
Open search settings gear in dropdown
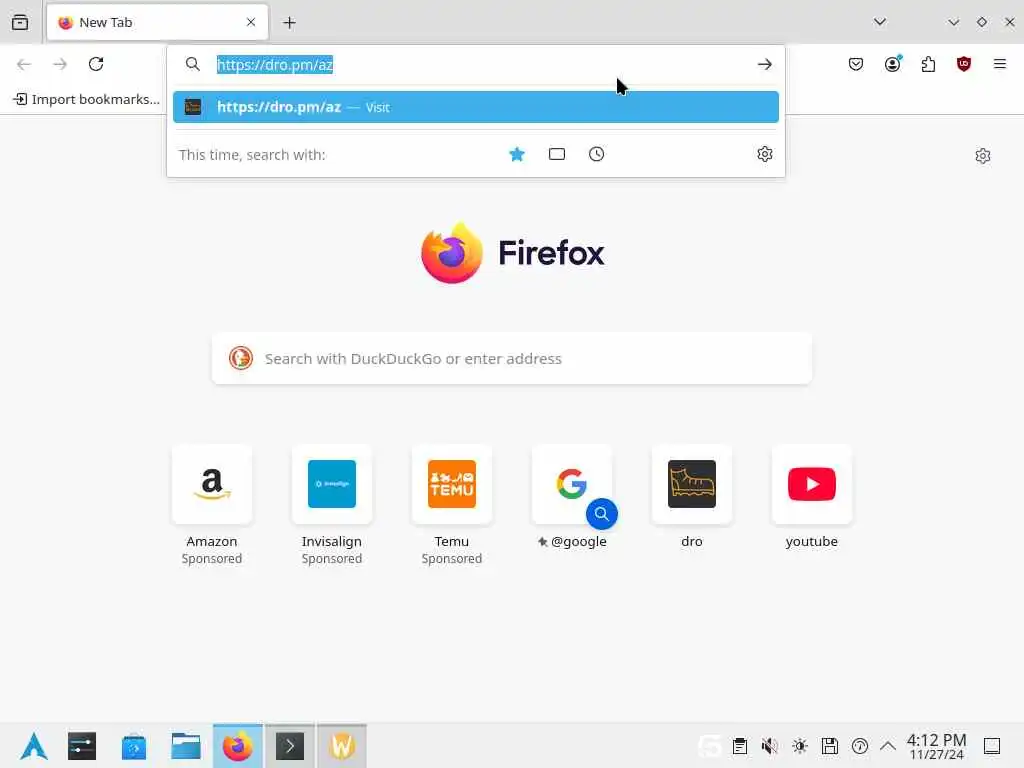point(765,154)
